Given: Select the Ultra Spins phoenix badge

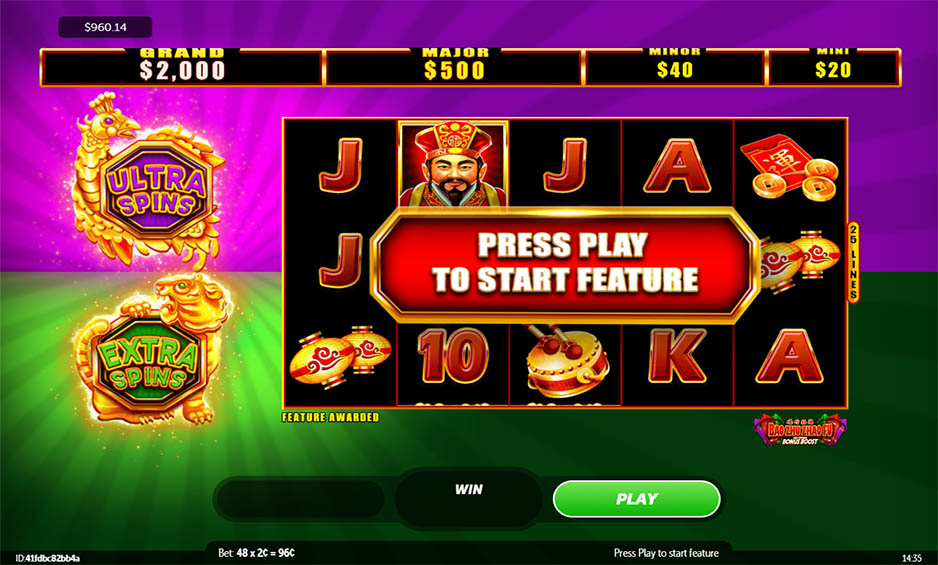Looking at the screenshot, I should click(x=149, y=180).
